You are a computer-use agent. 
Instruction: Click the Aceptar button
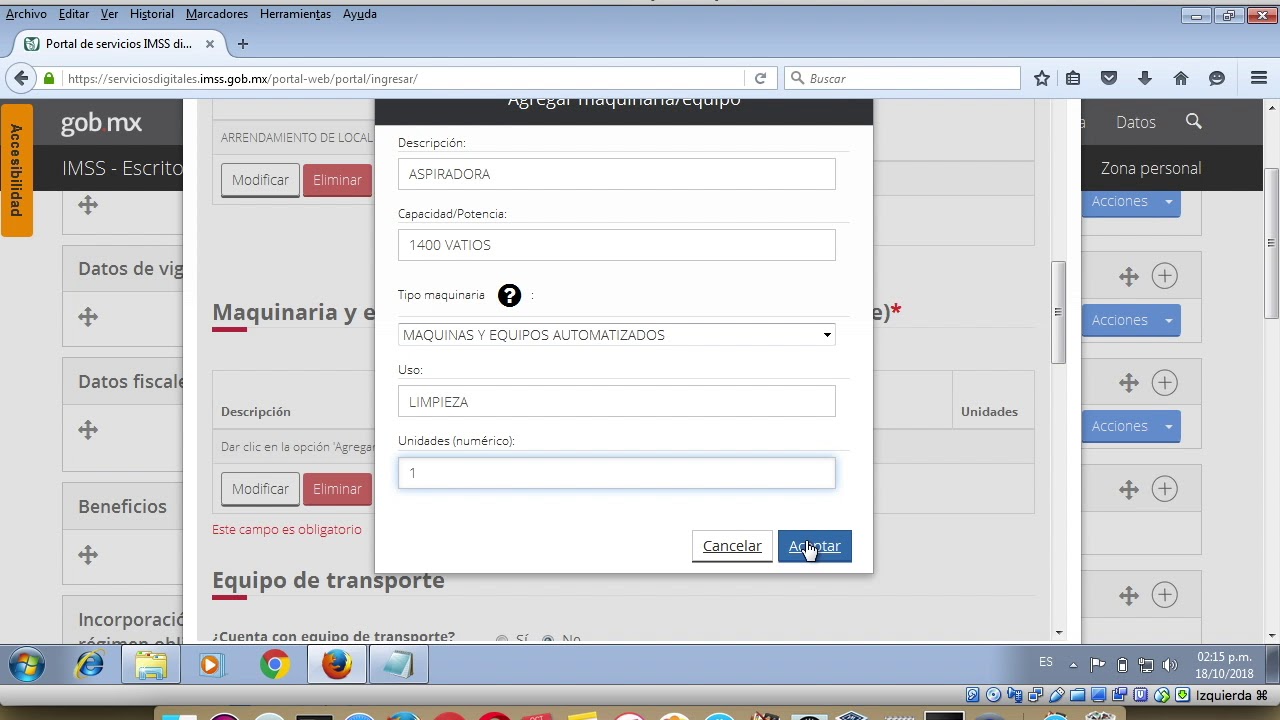[x=814, y=546]
